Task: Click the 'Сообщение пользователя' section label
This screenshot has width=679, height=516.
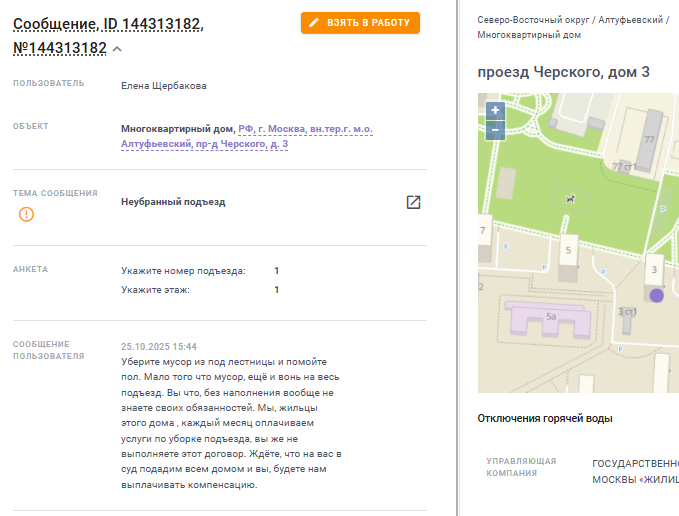Action: (48, 350)
